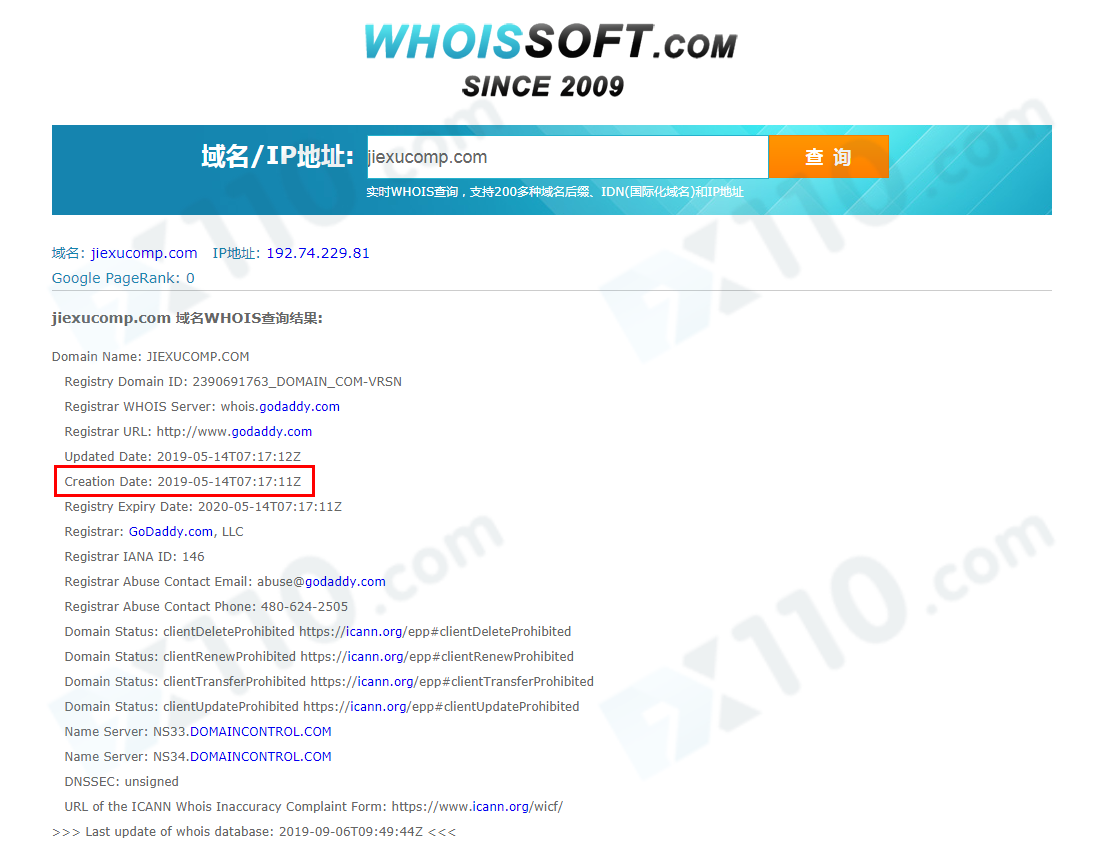Open icann.org link for clientRenewProhibited
This screenshot has height=868, width=1102.
click(375, 657)
